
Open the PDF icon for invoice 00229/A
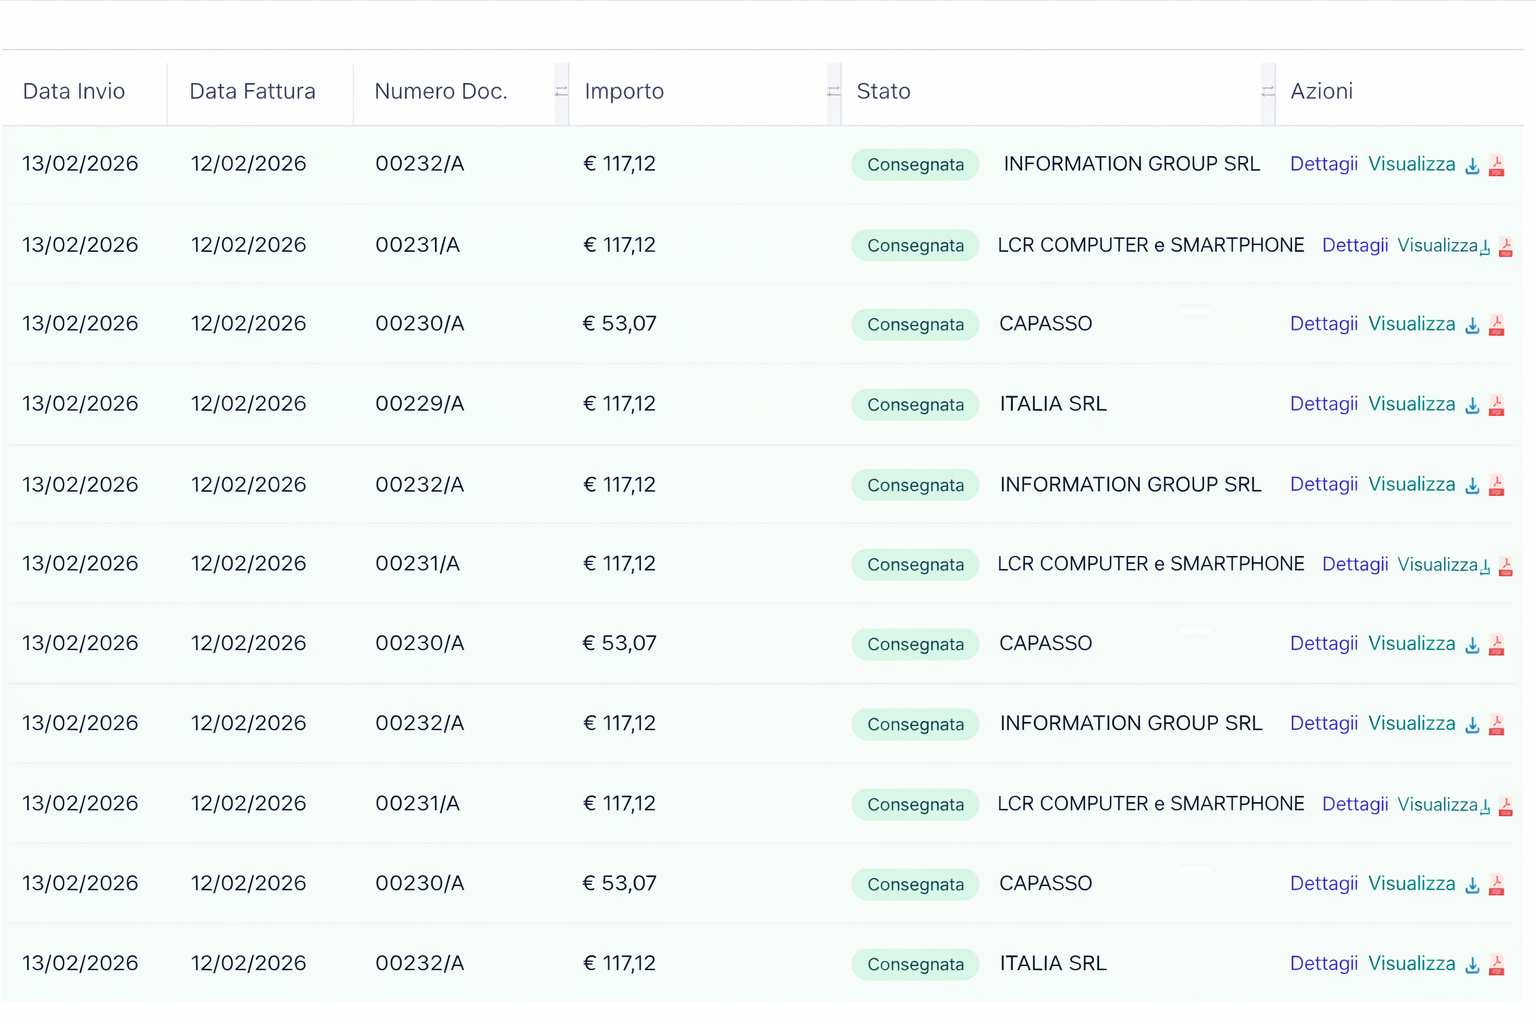coord(1496,405)
